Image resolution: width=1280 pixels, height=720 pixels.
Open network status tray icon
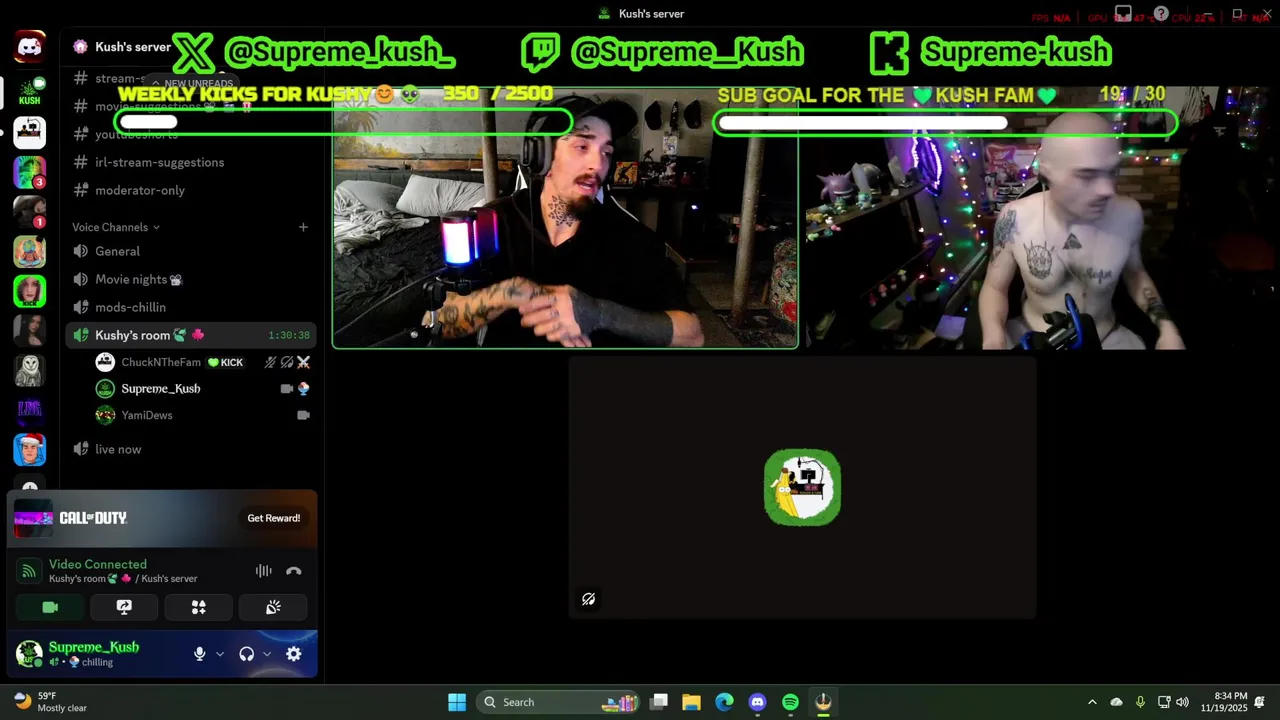pyautogui.click(x=1163, y=702)
